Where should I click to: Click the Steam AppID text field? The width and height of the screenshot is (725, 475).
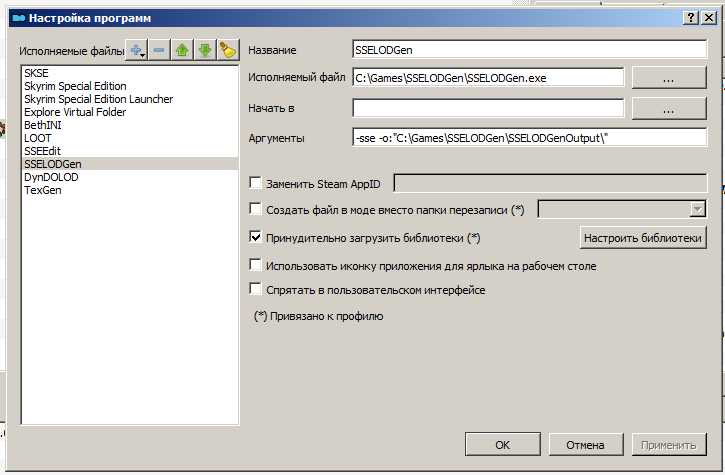tap(550, 184)
